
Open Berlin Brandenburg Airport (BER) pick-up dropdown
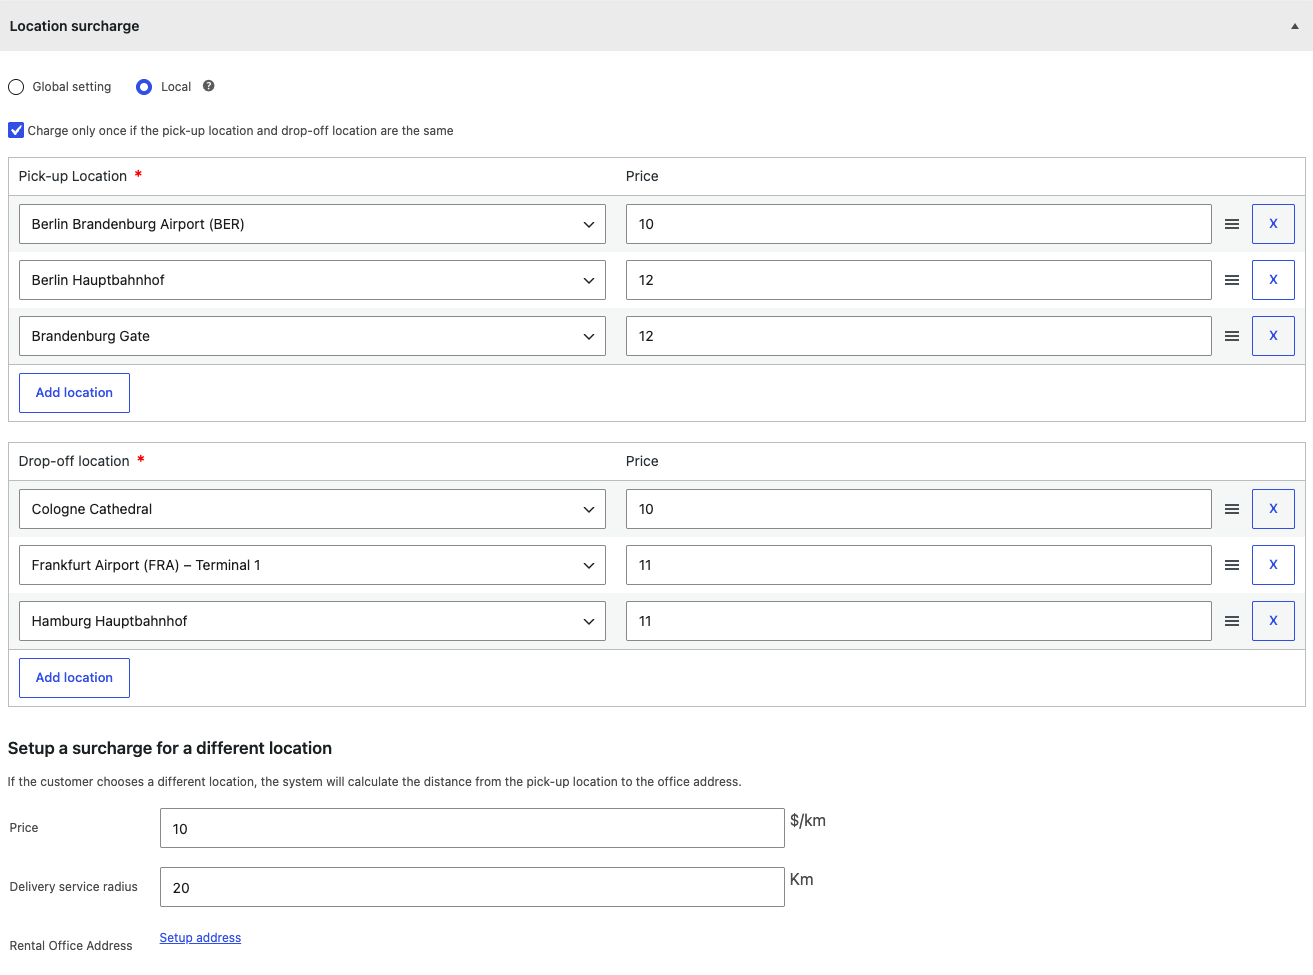(312, 224)
